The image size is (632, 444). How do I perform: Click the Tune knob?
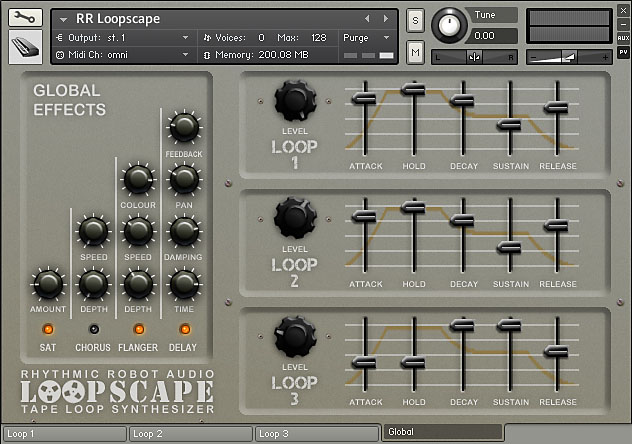click(449, 25)
